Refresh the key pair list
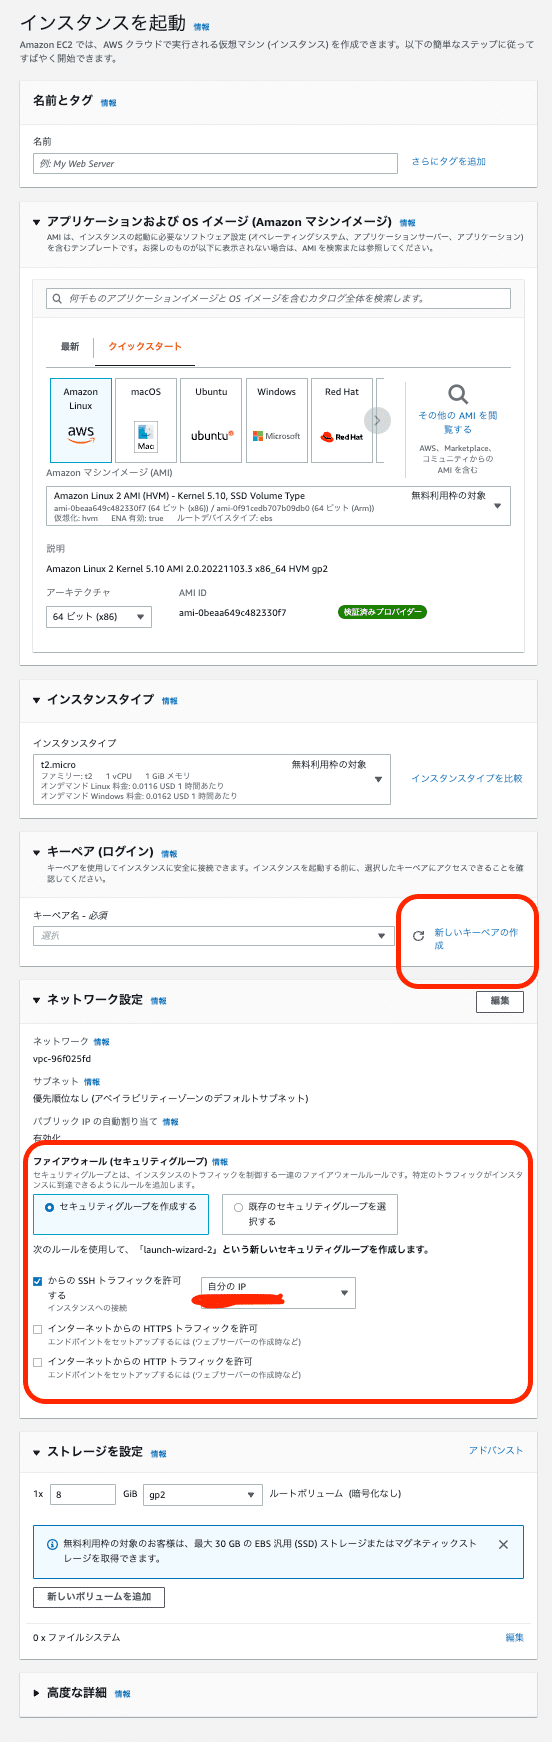Viewport: 552px width, 1742px height. pos(419,937)
